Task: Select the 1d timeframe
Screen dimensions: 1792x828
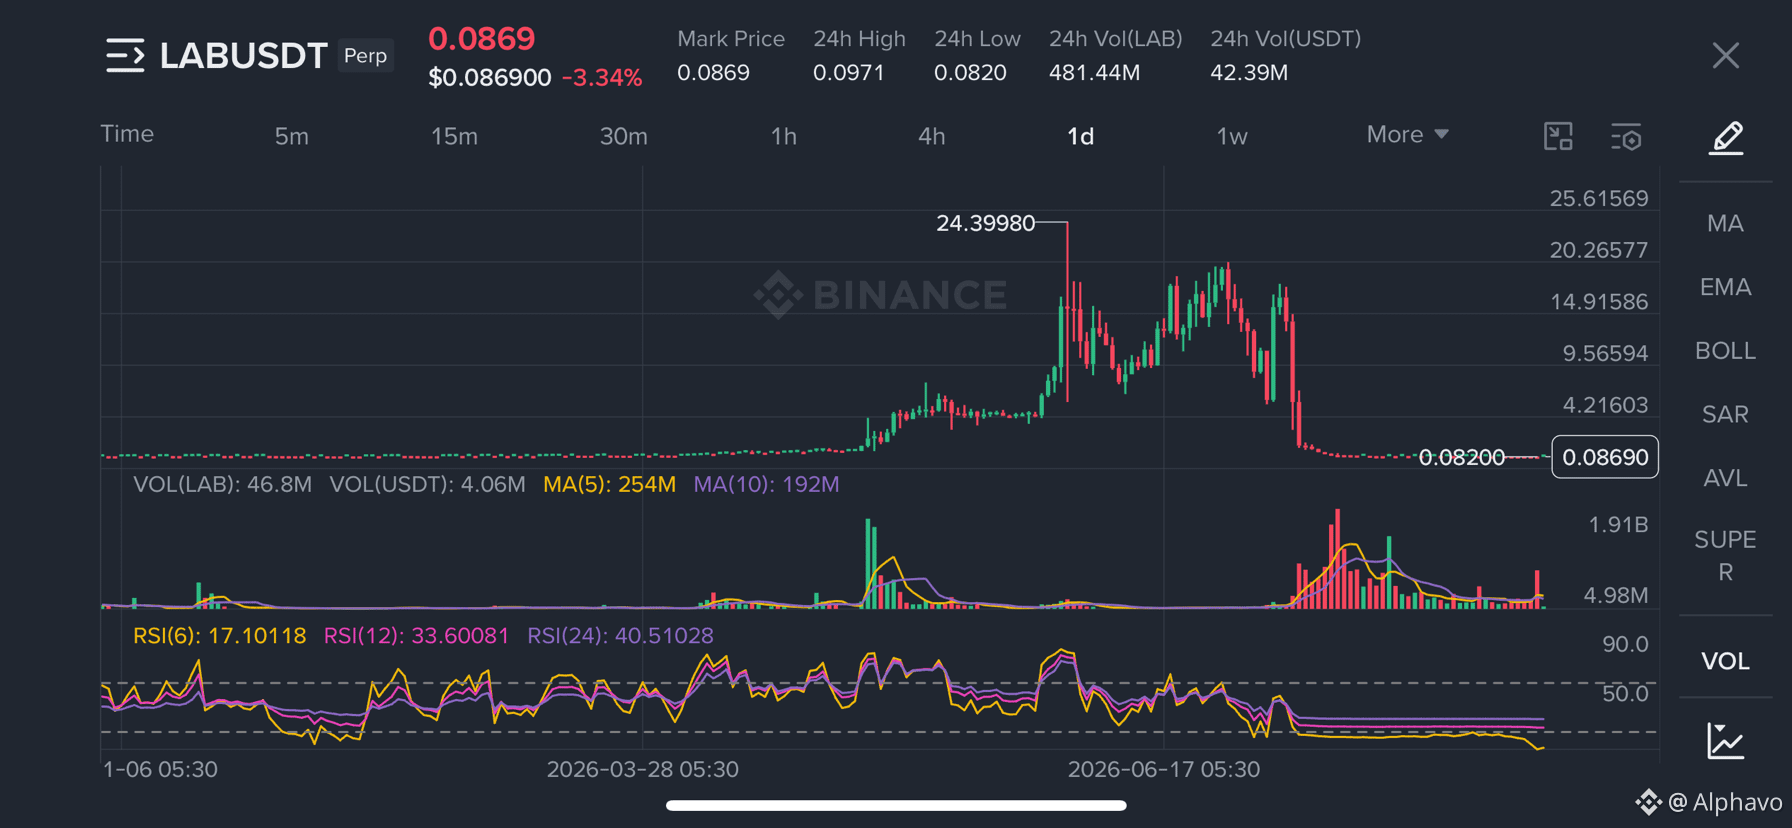Action: click(x=1080, y=136)
